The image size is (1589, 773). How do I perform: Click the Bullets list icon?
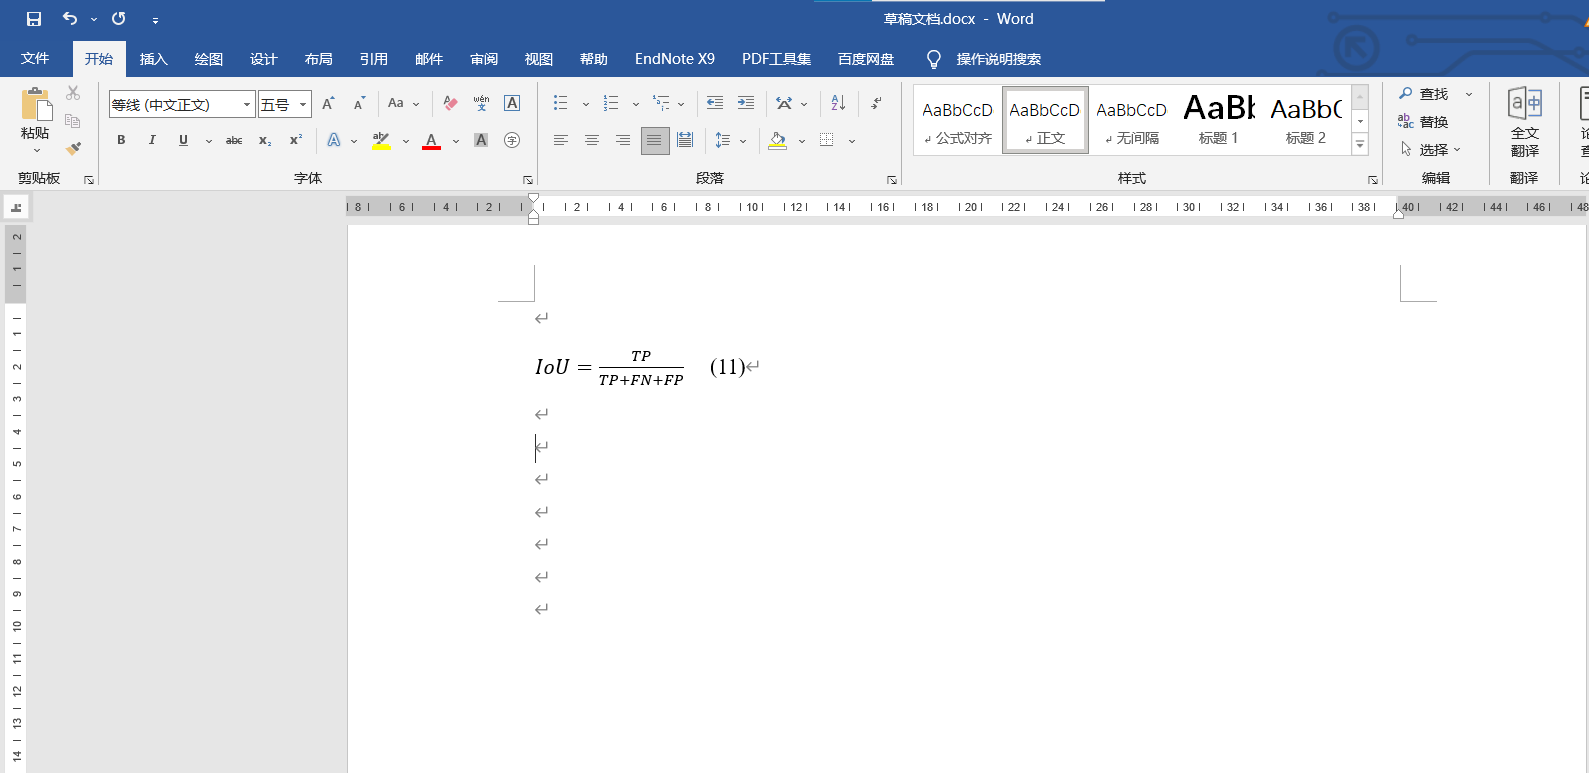tap(561, 103)
